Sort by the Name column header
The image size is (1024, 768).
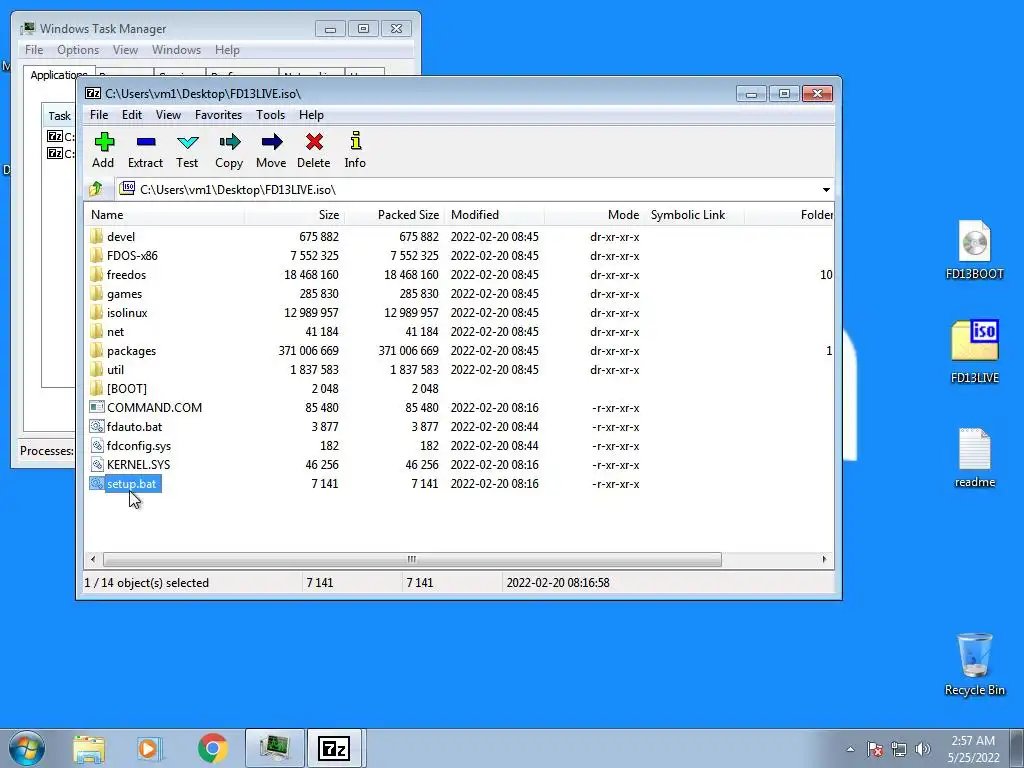164,215
